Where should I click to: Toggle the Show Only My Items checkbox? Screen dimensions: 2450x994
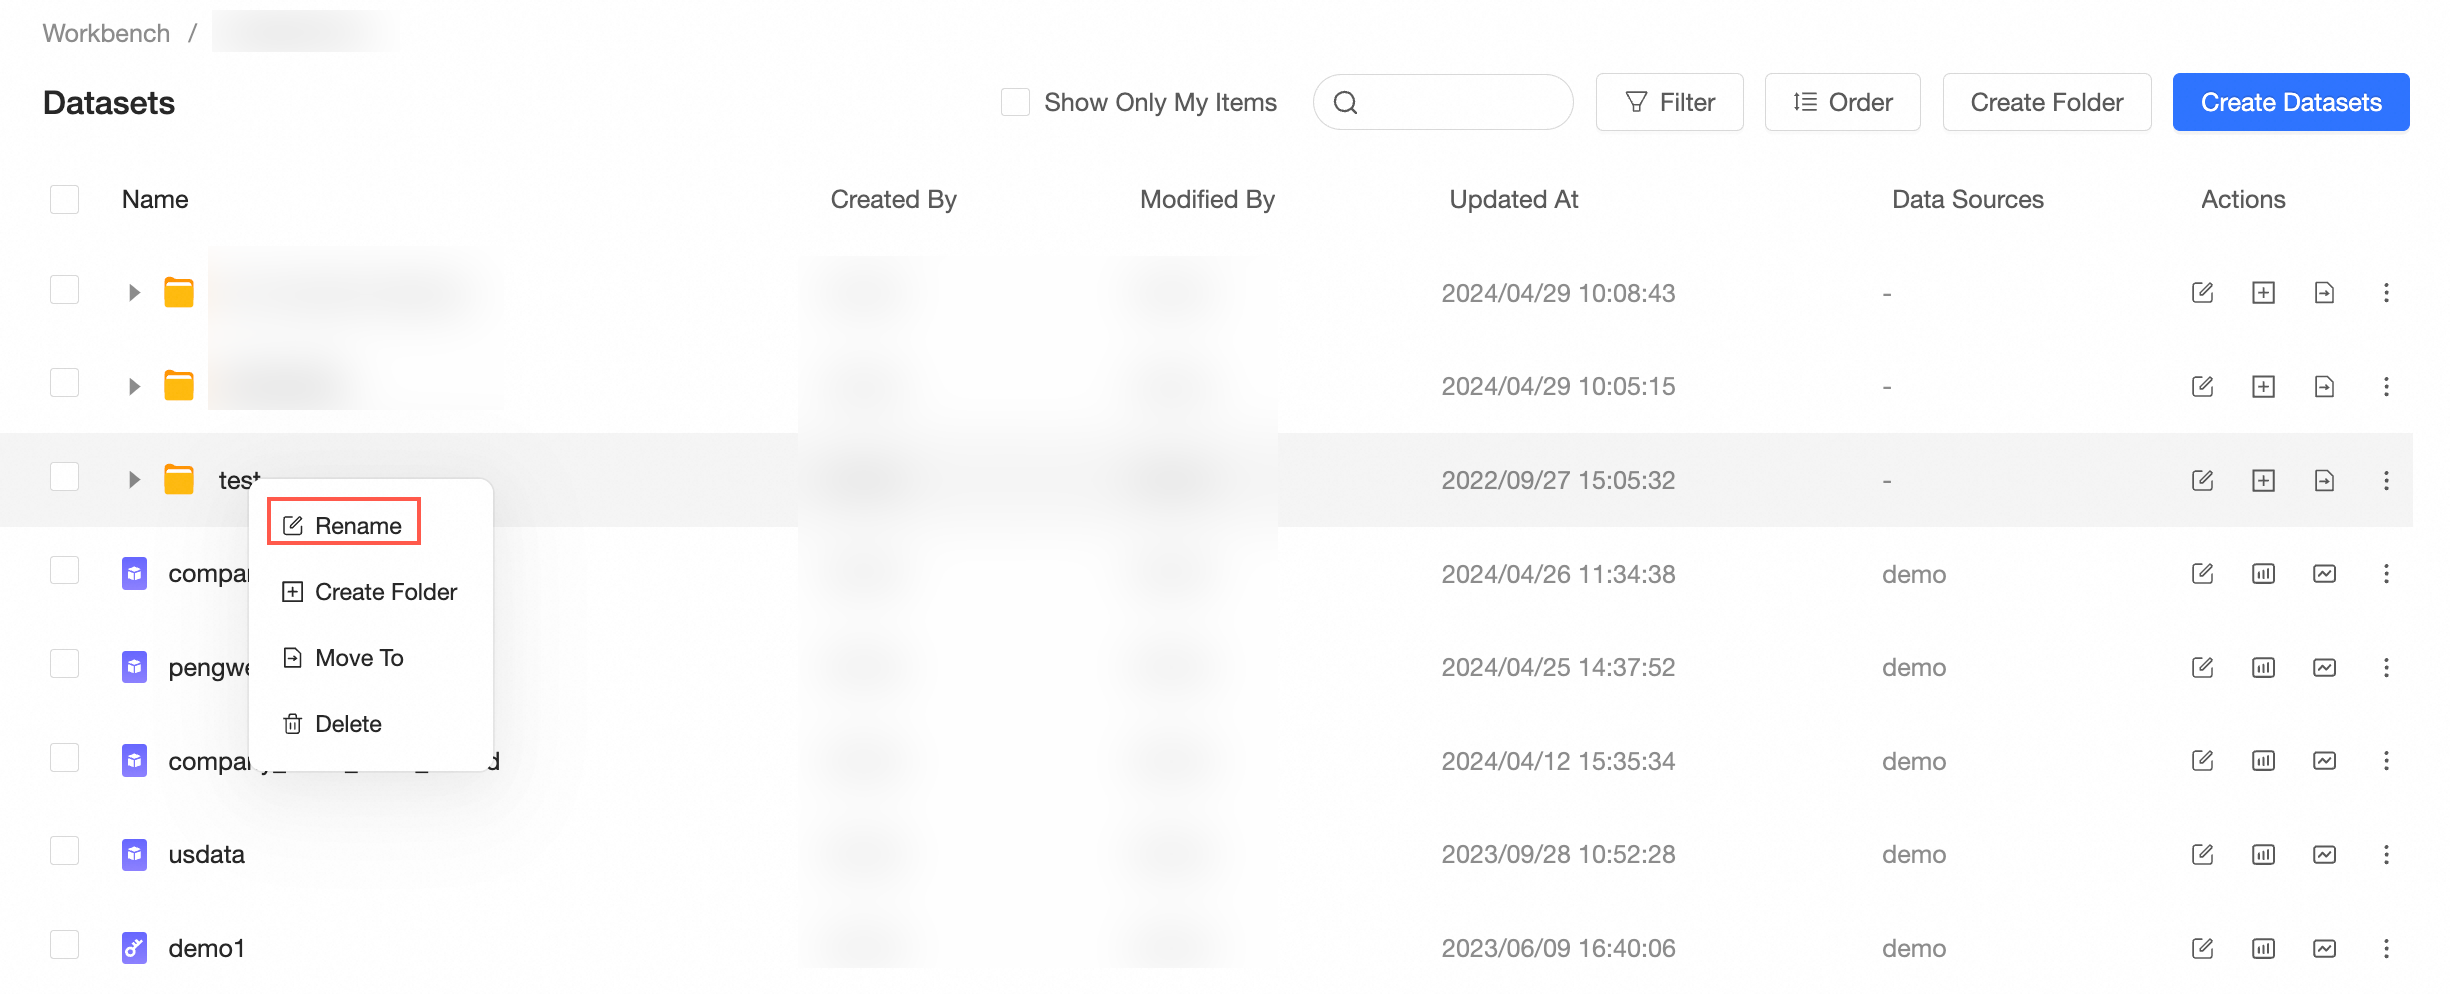(1015, 102)
